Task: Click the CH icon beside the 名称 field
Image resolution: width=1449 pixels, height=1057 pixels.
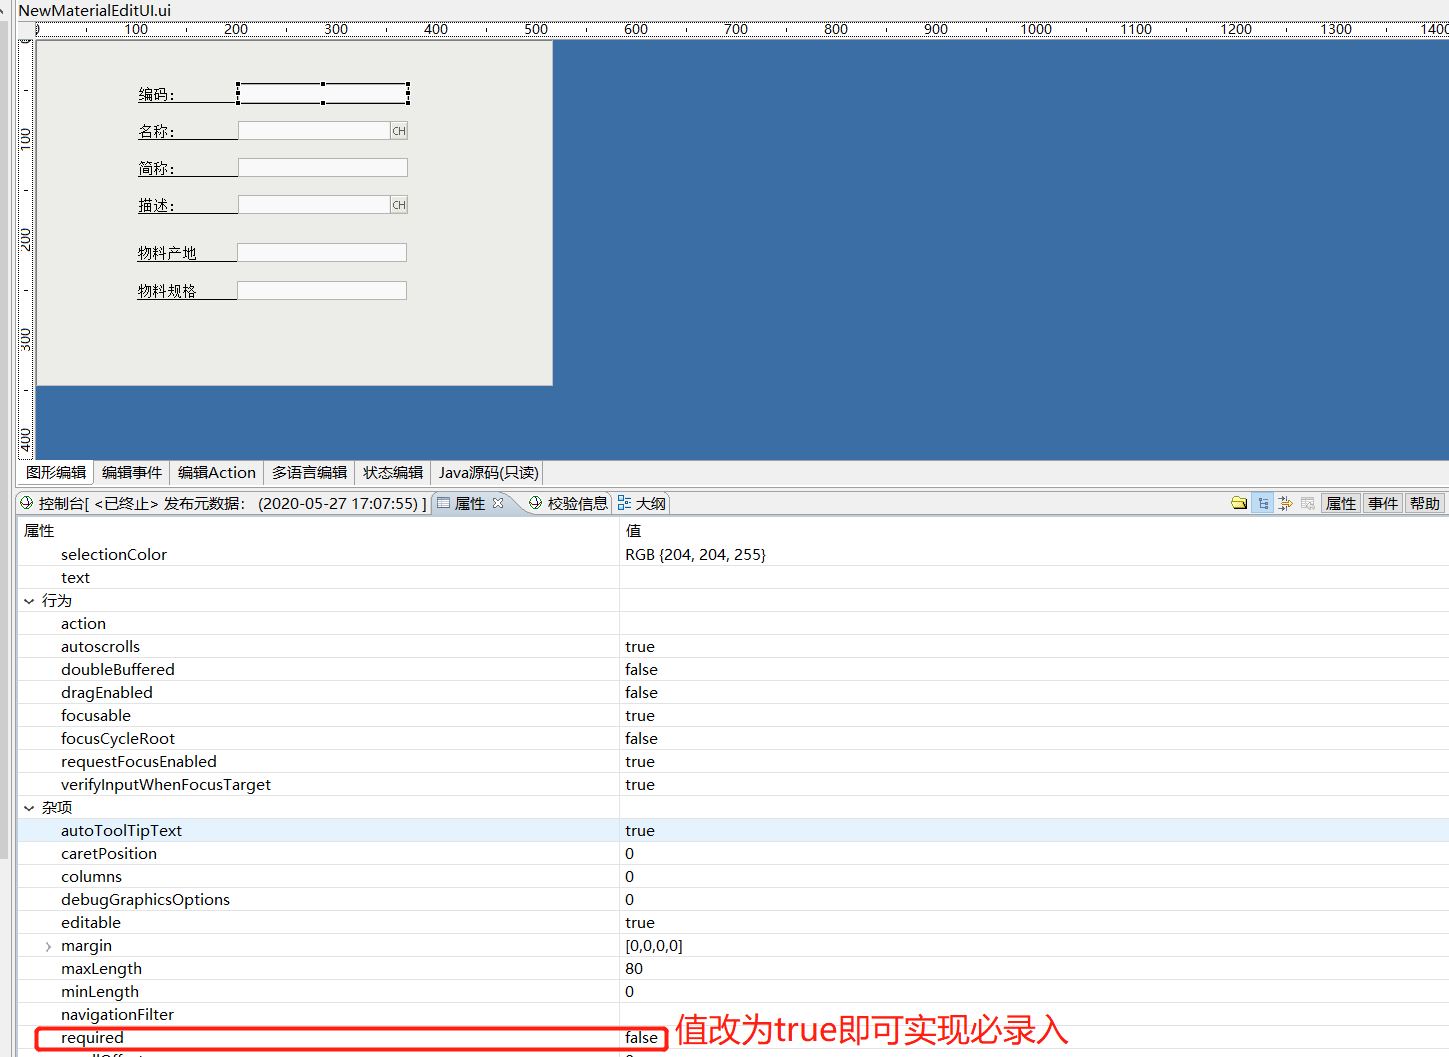Action: click(x=398, y=130)
